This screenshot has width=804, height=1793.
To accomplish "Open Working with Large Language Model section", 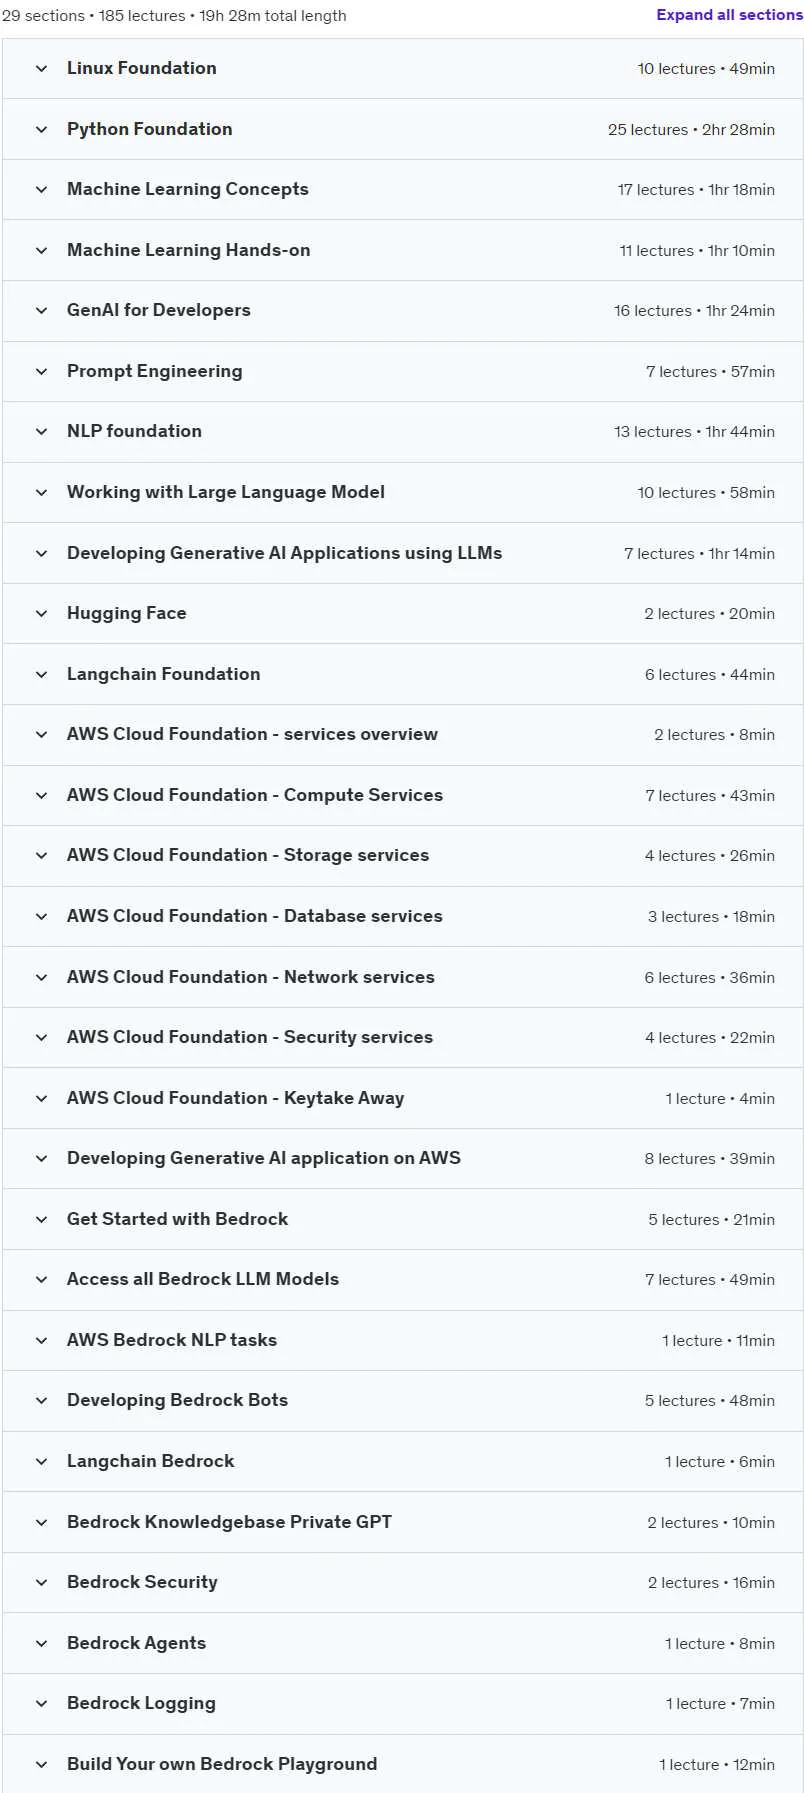I will [x=402, y=493].
